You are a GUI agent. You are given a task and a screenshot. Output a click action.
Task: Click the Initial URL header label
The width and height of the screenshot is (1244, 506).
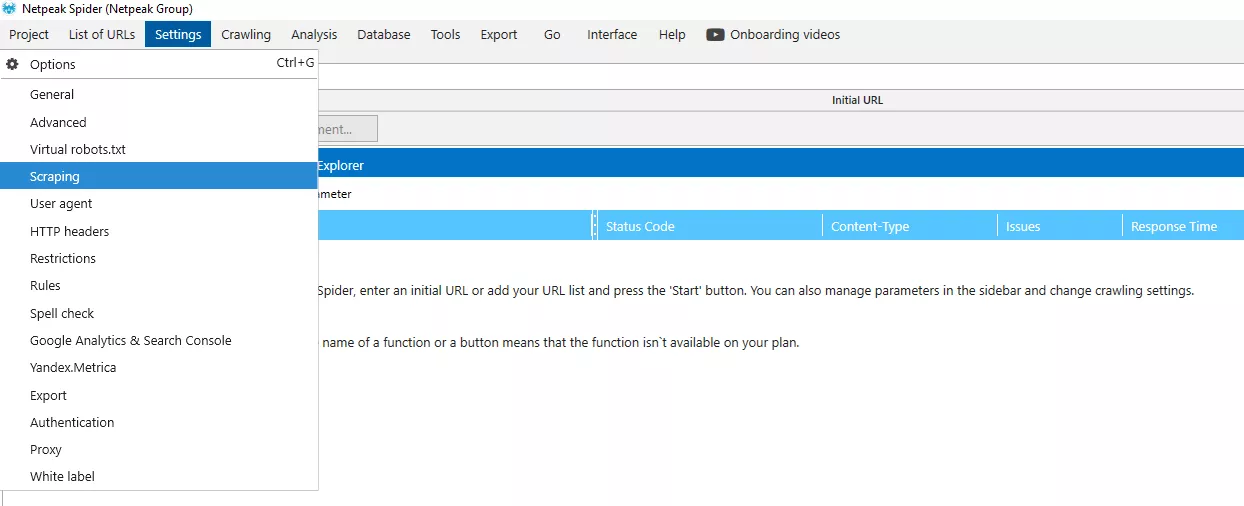click(857, 100)
